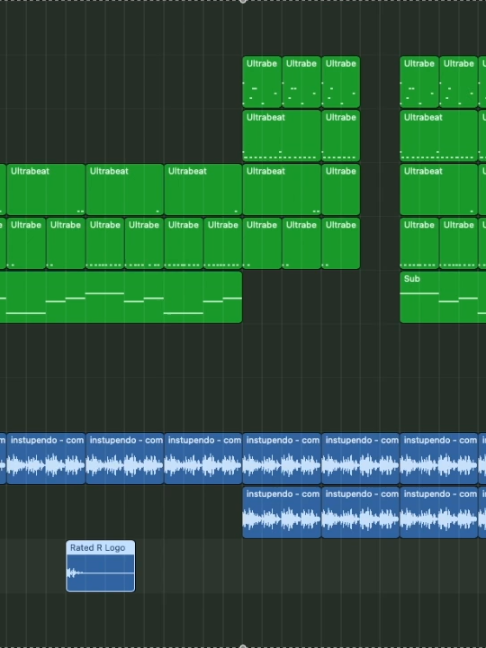This screenshot has height=648, width=486.
Task: Select third full instupendo region on lower audio track
Action: (438, 512)
